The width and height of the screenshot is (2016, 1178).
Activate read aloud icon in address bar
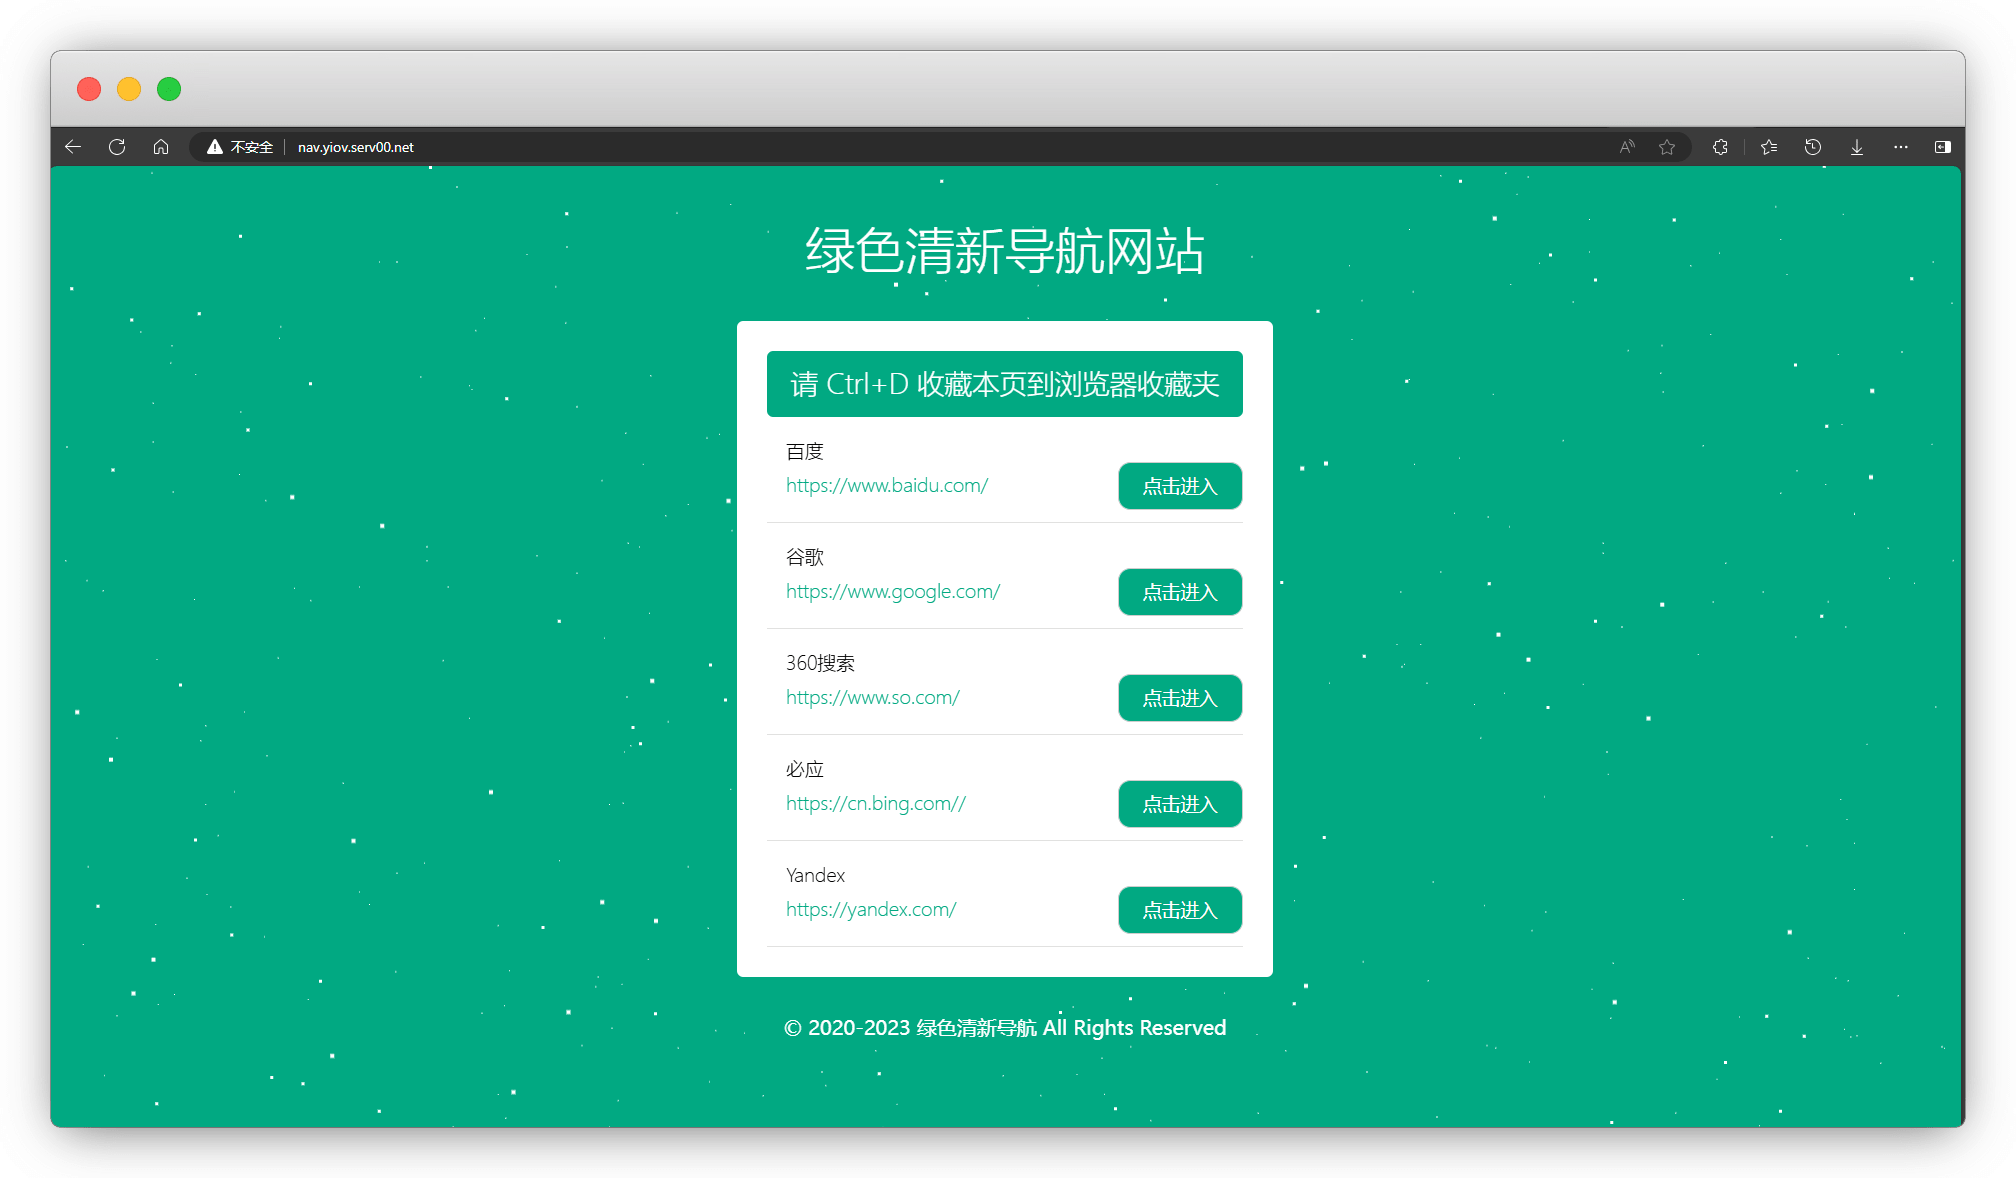[x=1627, y=147]
